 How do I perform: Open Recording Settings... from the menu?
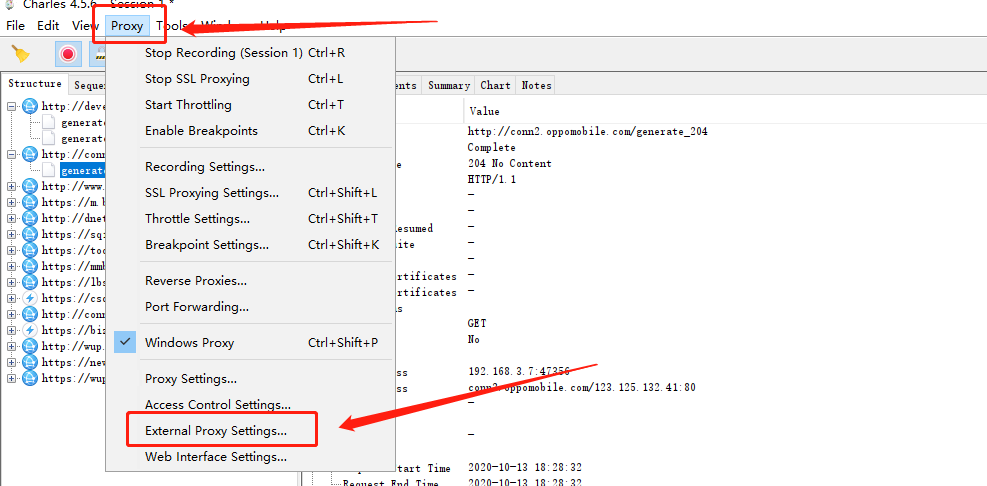pos(251,167)
